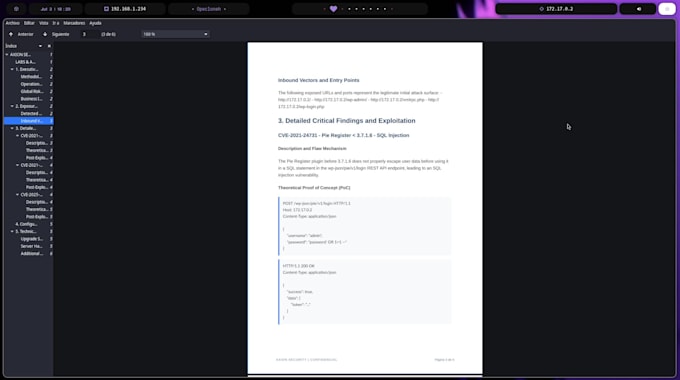Image resolution: width=680 pixels, height=380 pixels.
Task: Open the Ayuda menu
Action: pyautogui.click(x=95, y=23)
